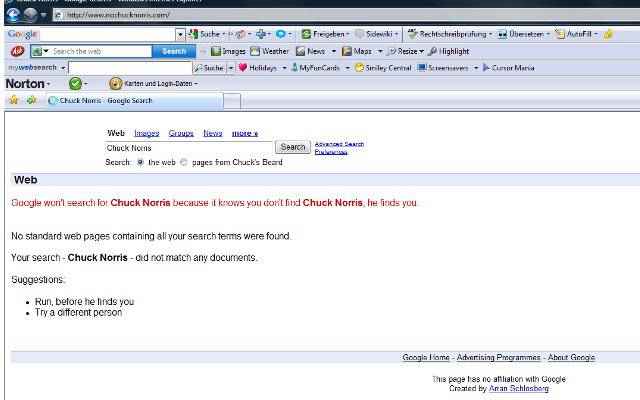Click the 'more »' link
This screenshot has height=400, width=640.
click(x=245, y=133)
